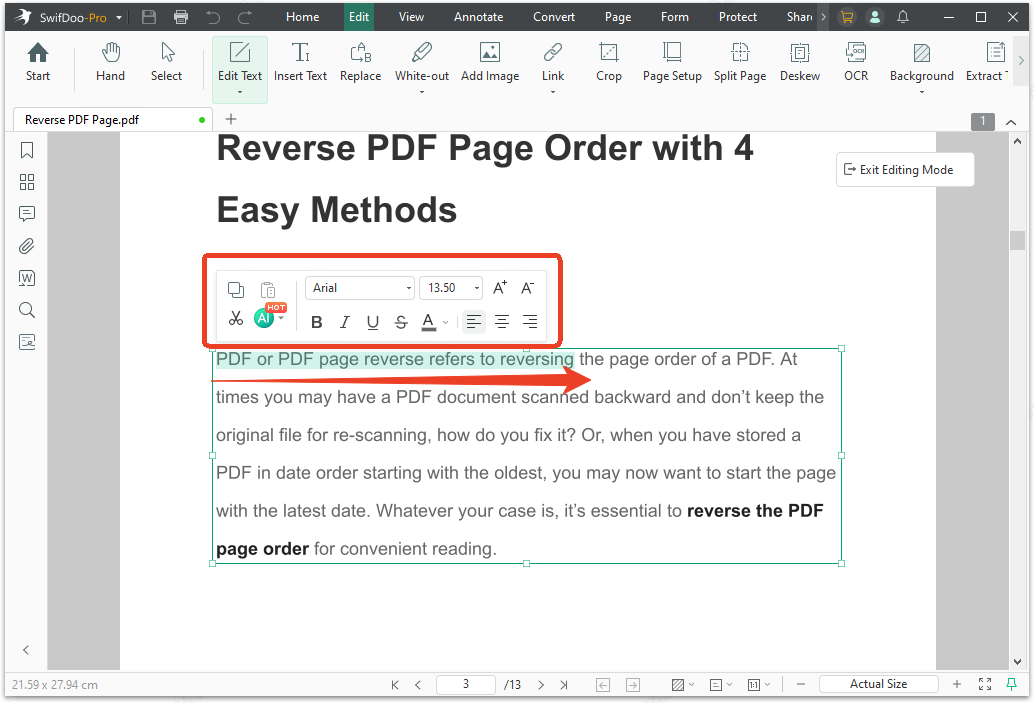Open the comments sidebar panel

pos(27,214)
